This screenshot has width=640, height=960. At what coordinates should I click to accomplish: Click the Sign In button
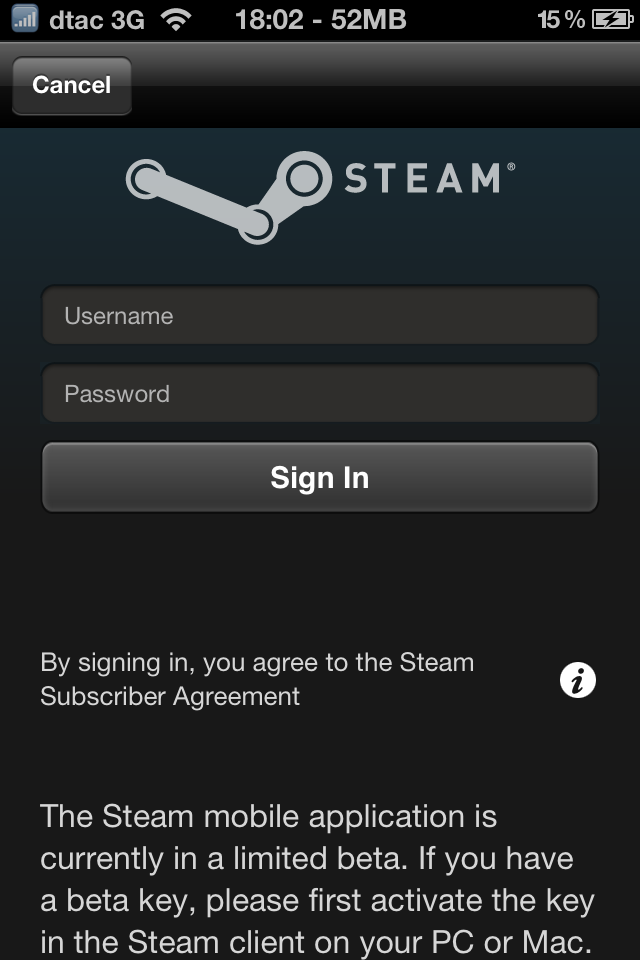point(320,477)
